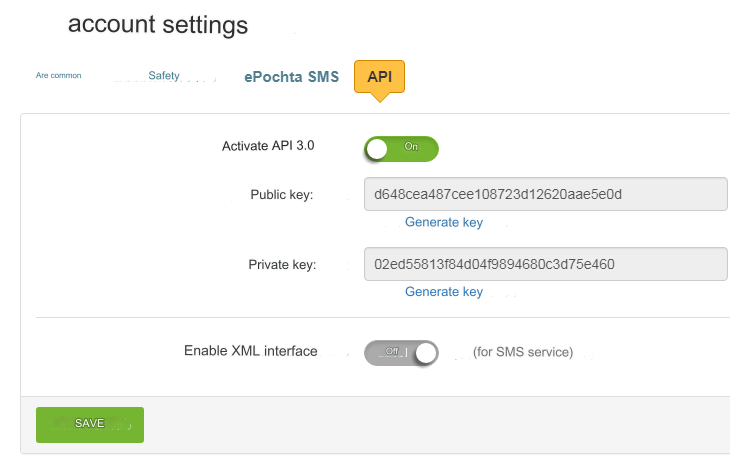Click inside the Public key field

[544, 194]
